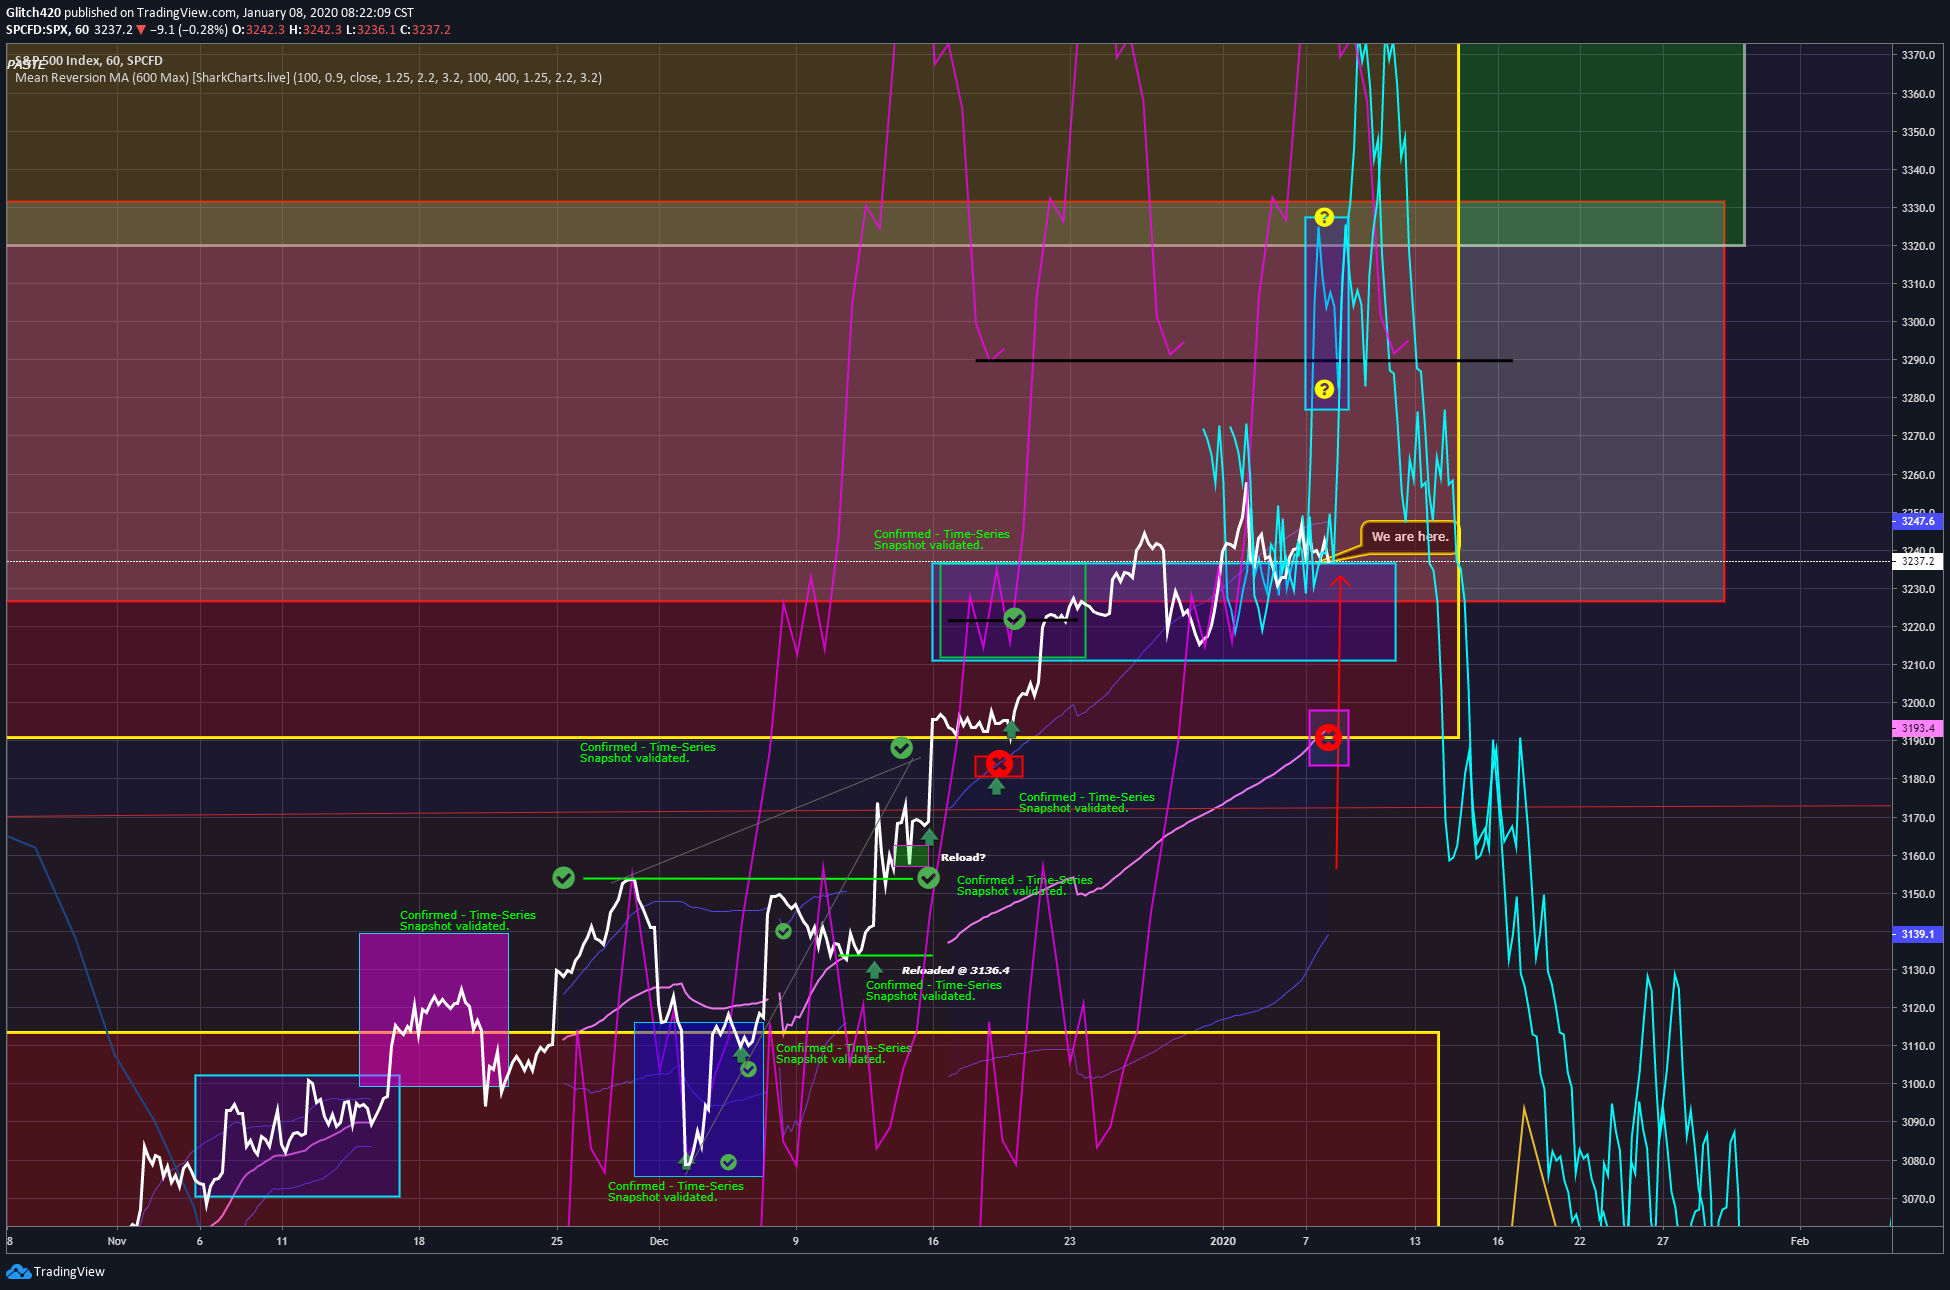Click 3370.0 on the price axis
Screen dimensions: 1950x1290
tap(1918, 55)
